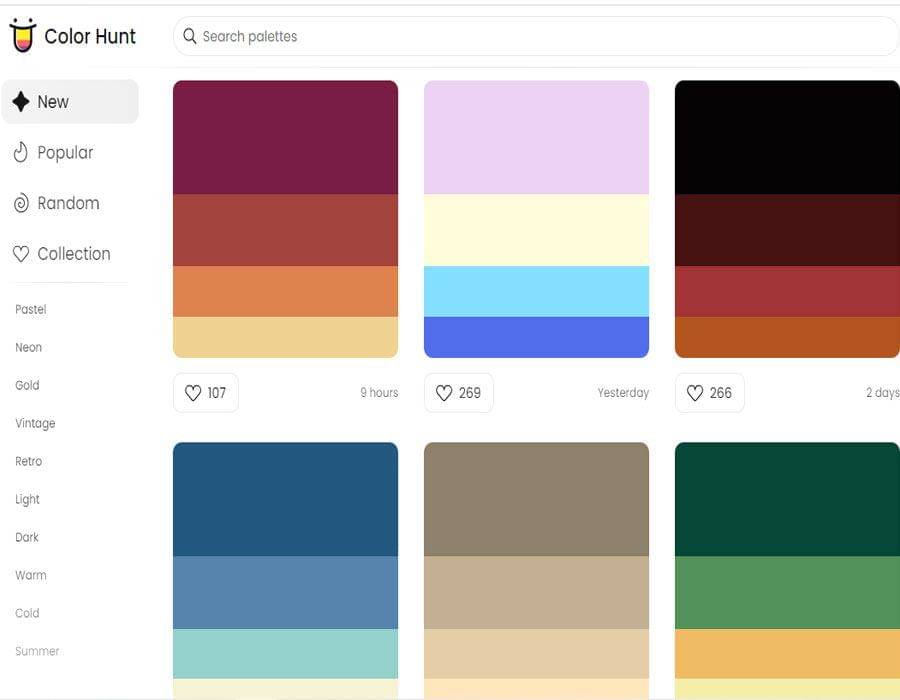
Task: Pick the light lavender color swatch
Action: (x=536, y=137)
